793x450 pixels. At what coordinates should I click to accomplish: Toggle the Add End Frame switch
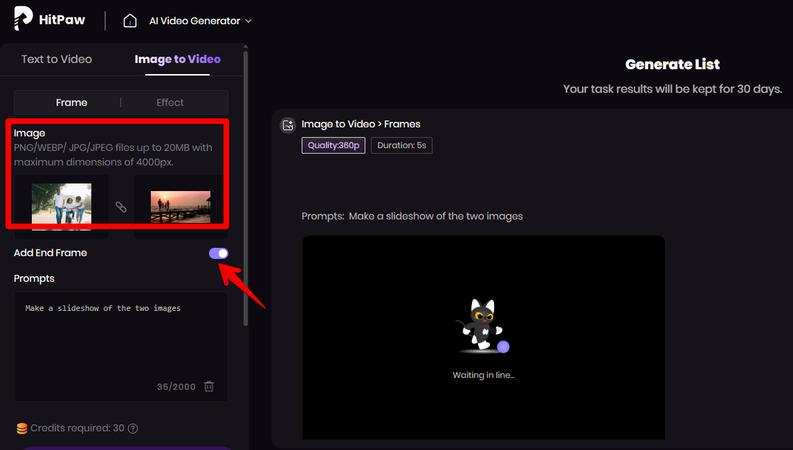click(218, 253)
